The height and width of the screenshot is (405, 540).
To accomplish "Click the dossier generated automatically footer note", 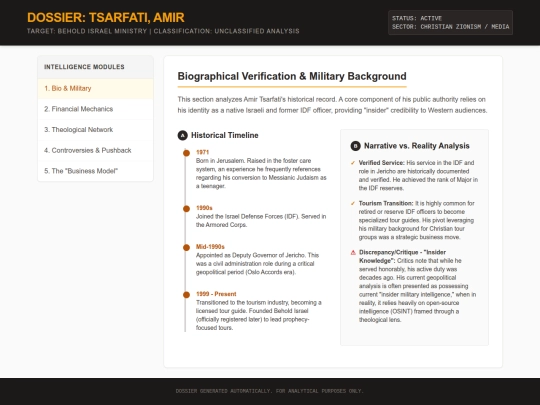I will [270, 391].
